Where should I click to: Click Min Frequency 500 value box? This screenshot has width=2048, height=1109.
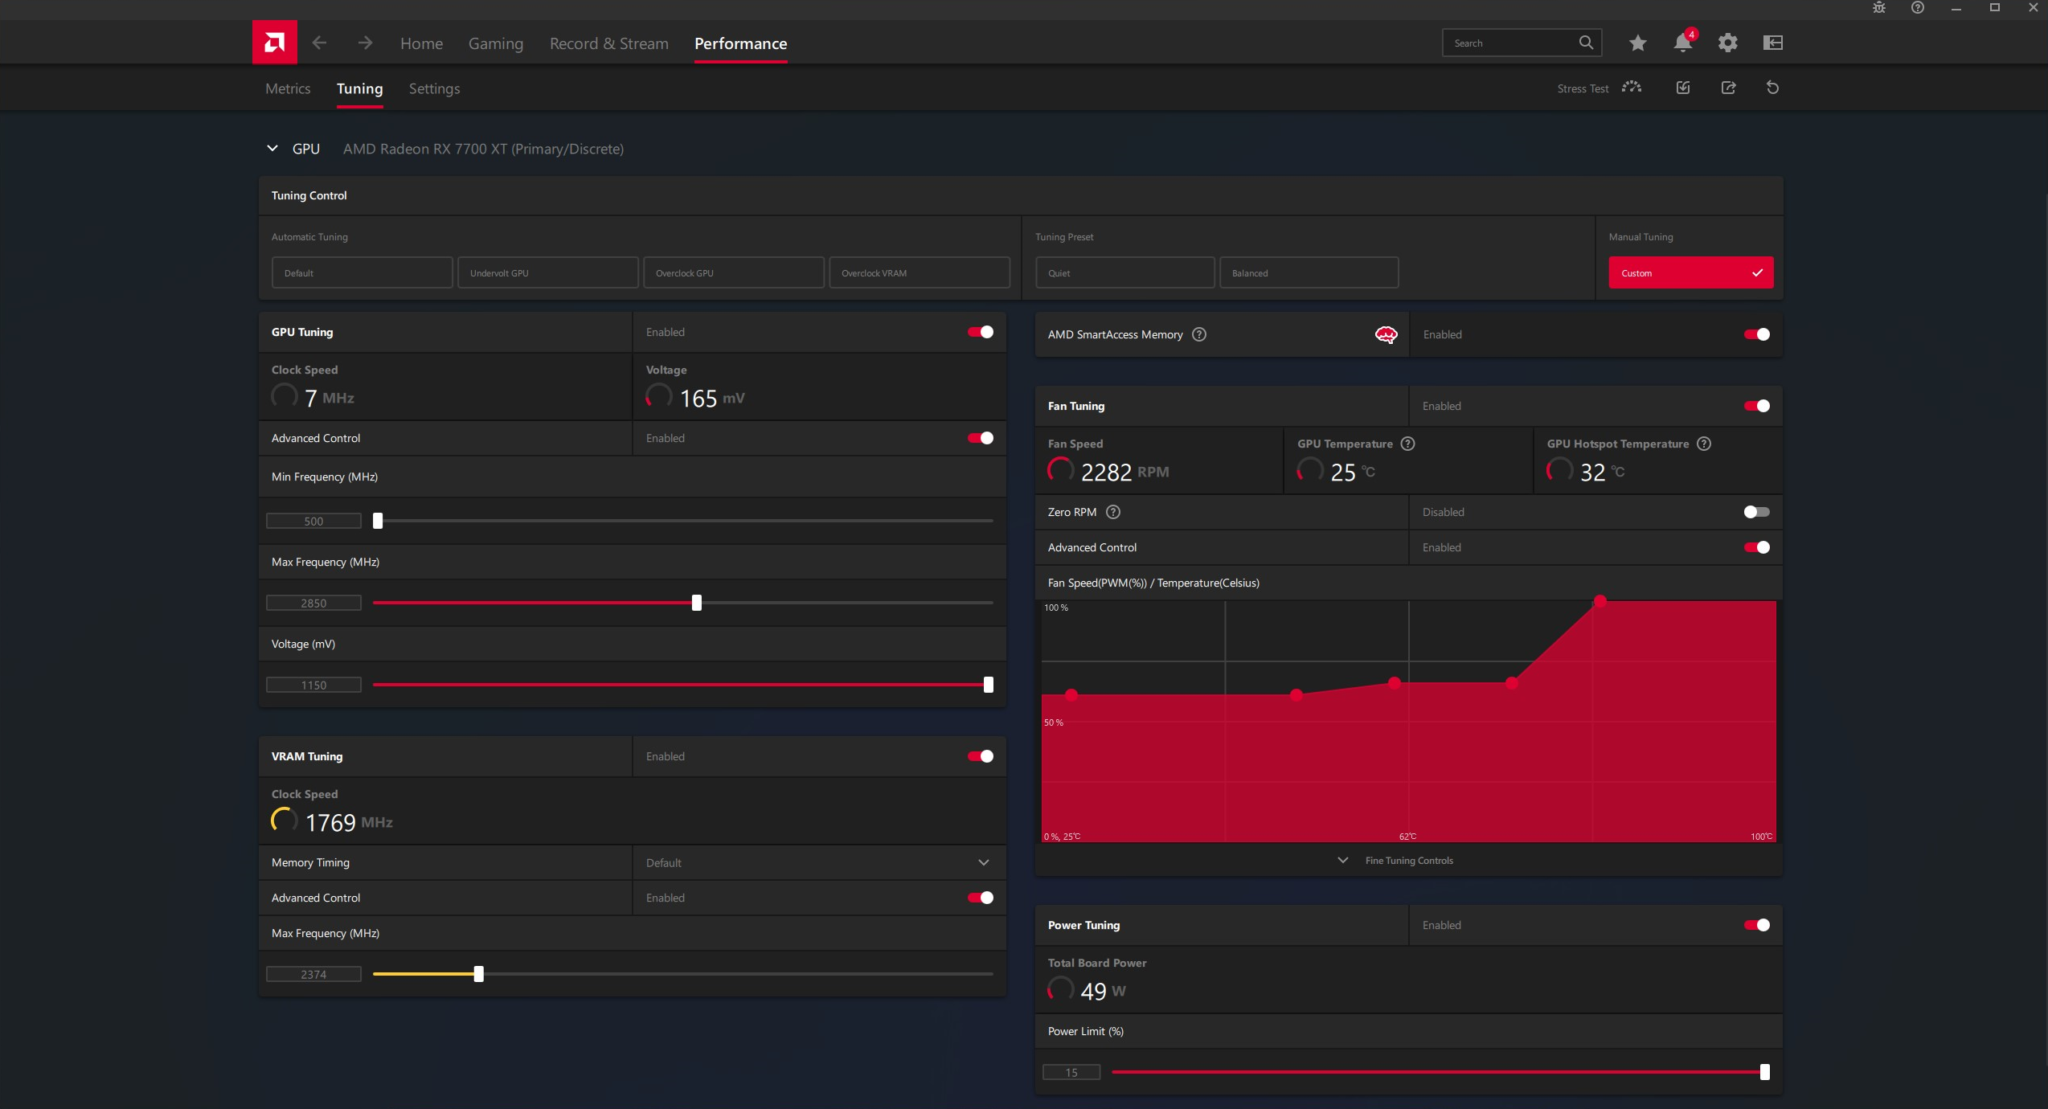point(314,521)
